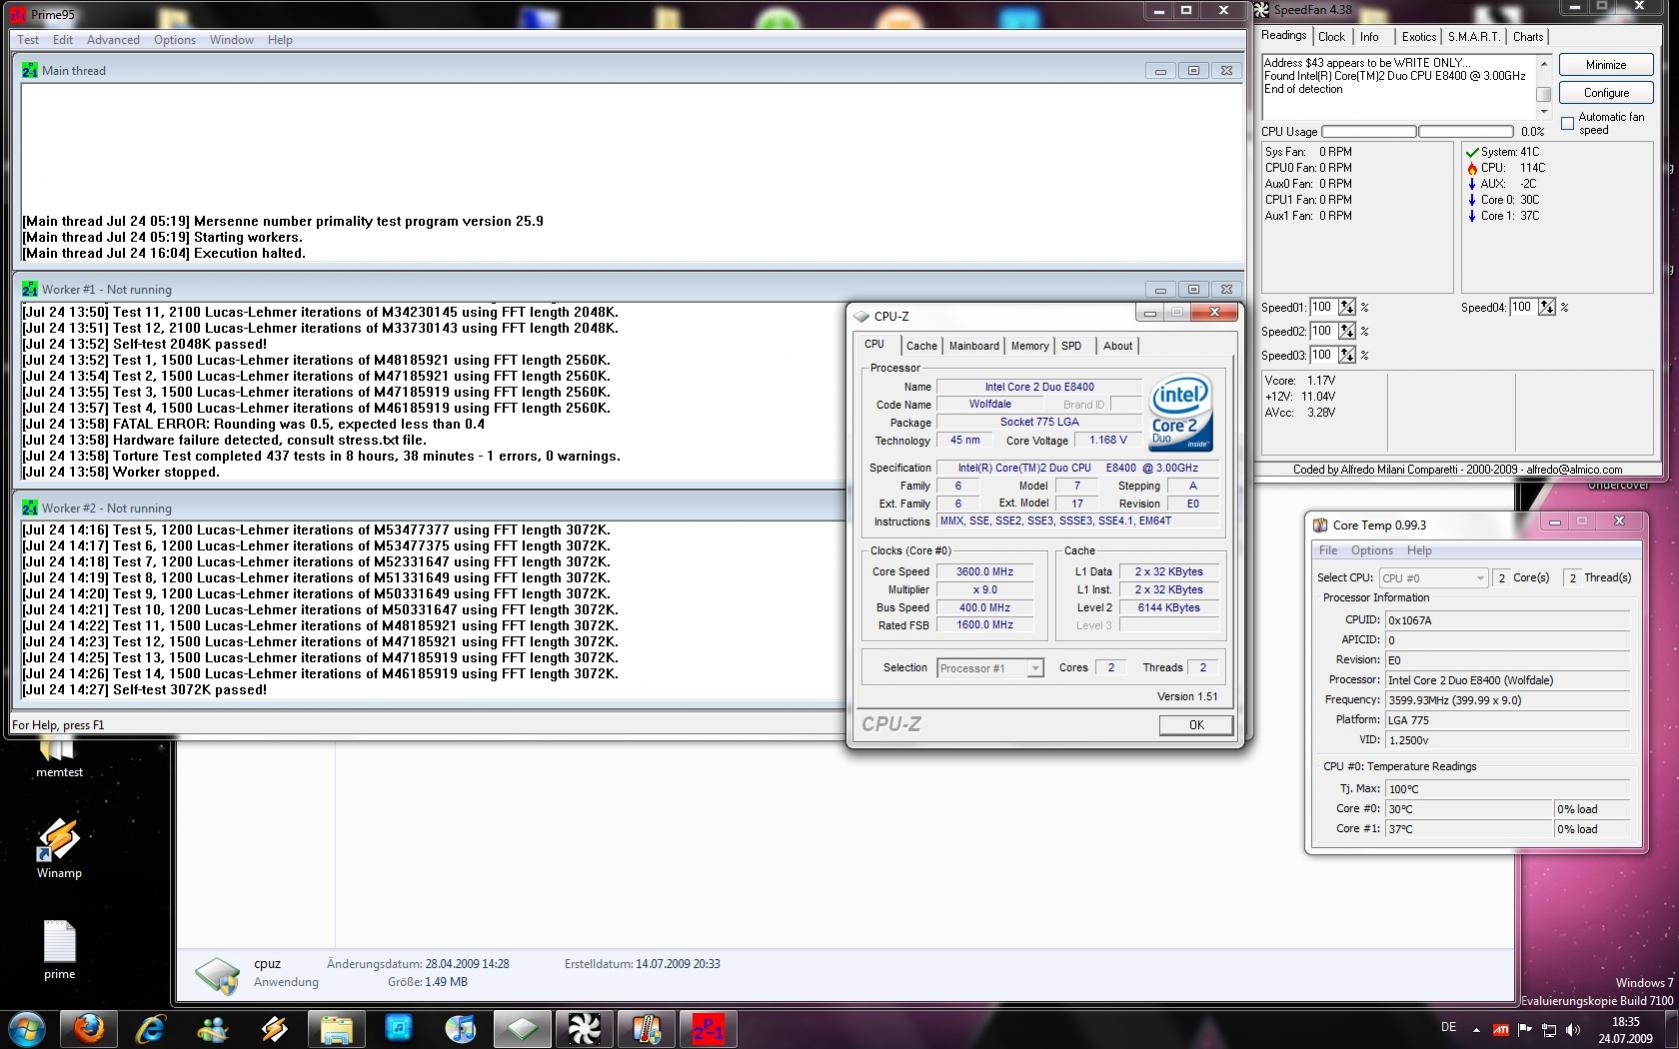Open the Windows Start menu
Viewport: 1679px width, 1049px height.
pos(26,1029)
